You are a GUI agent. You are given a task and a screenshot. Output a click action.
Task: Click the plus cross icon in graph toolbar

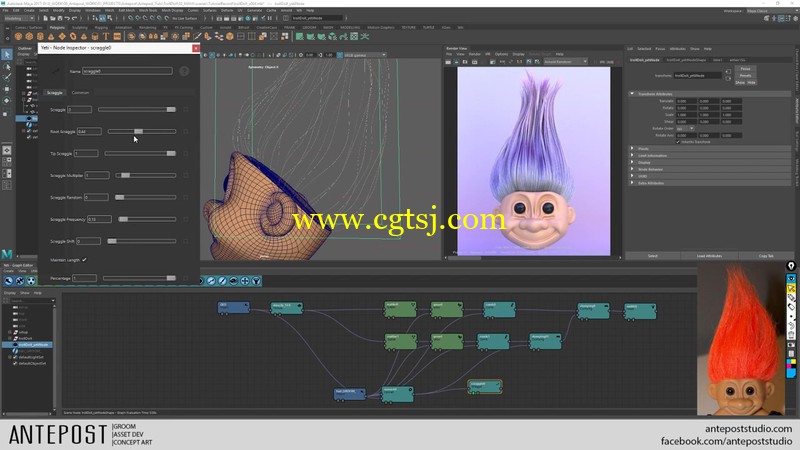pyautogui.click(x=245, y=281)
